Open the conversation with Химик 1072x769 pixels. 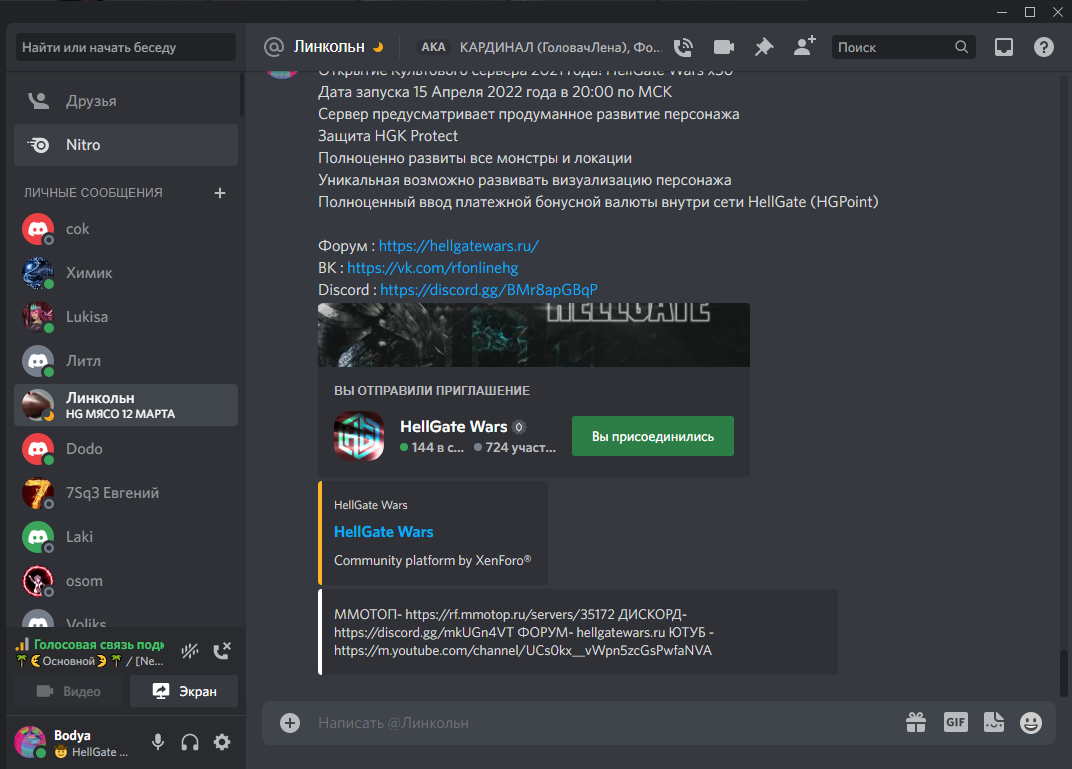pyautogui.click(x=126, y=273)
